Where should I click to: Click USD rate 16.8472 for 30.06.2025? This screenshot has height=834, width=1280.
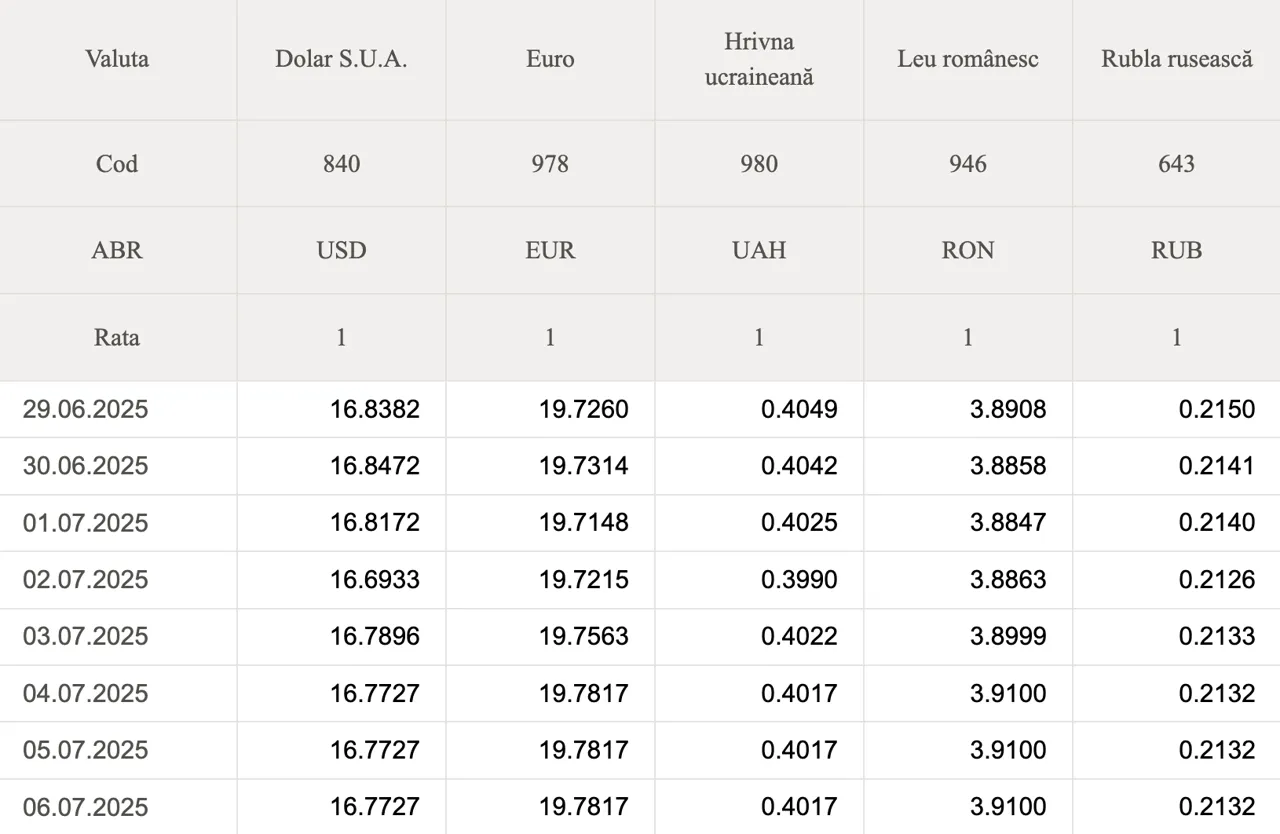click(x=375, y=466)
